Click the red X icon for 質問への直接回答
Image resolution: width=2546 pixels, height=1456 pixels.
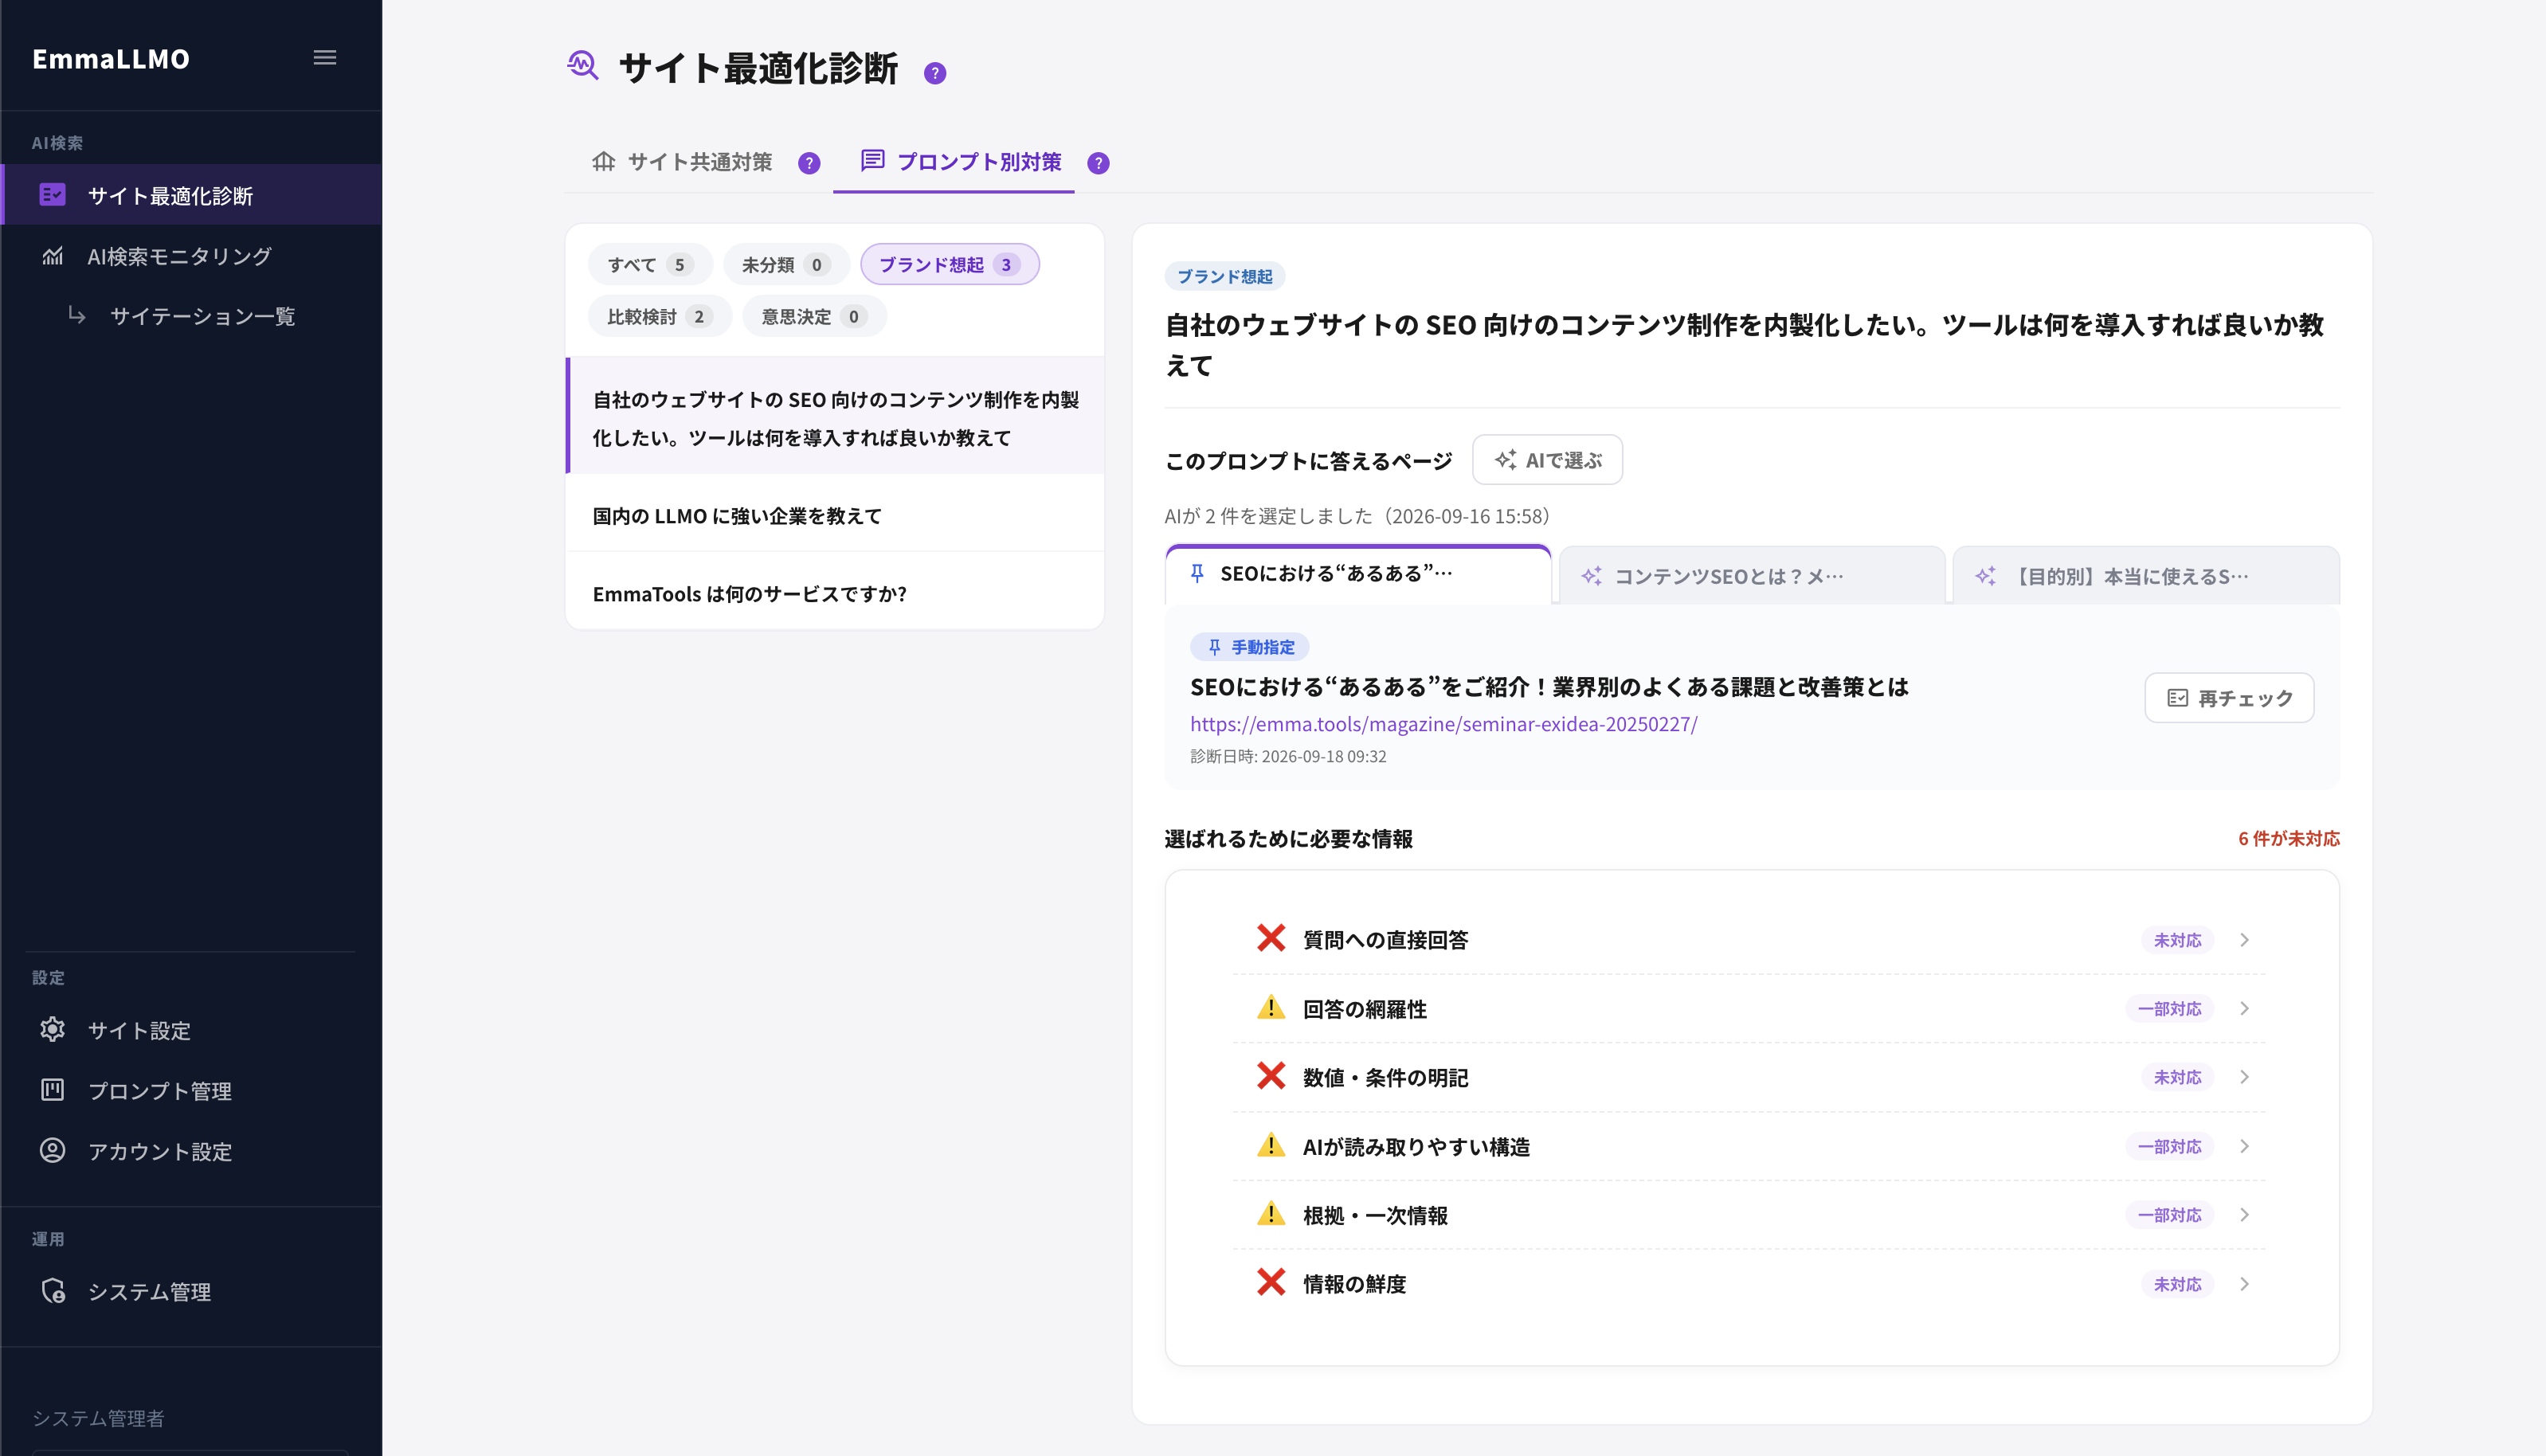click(1271, 938)
